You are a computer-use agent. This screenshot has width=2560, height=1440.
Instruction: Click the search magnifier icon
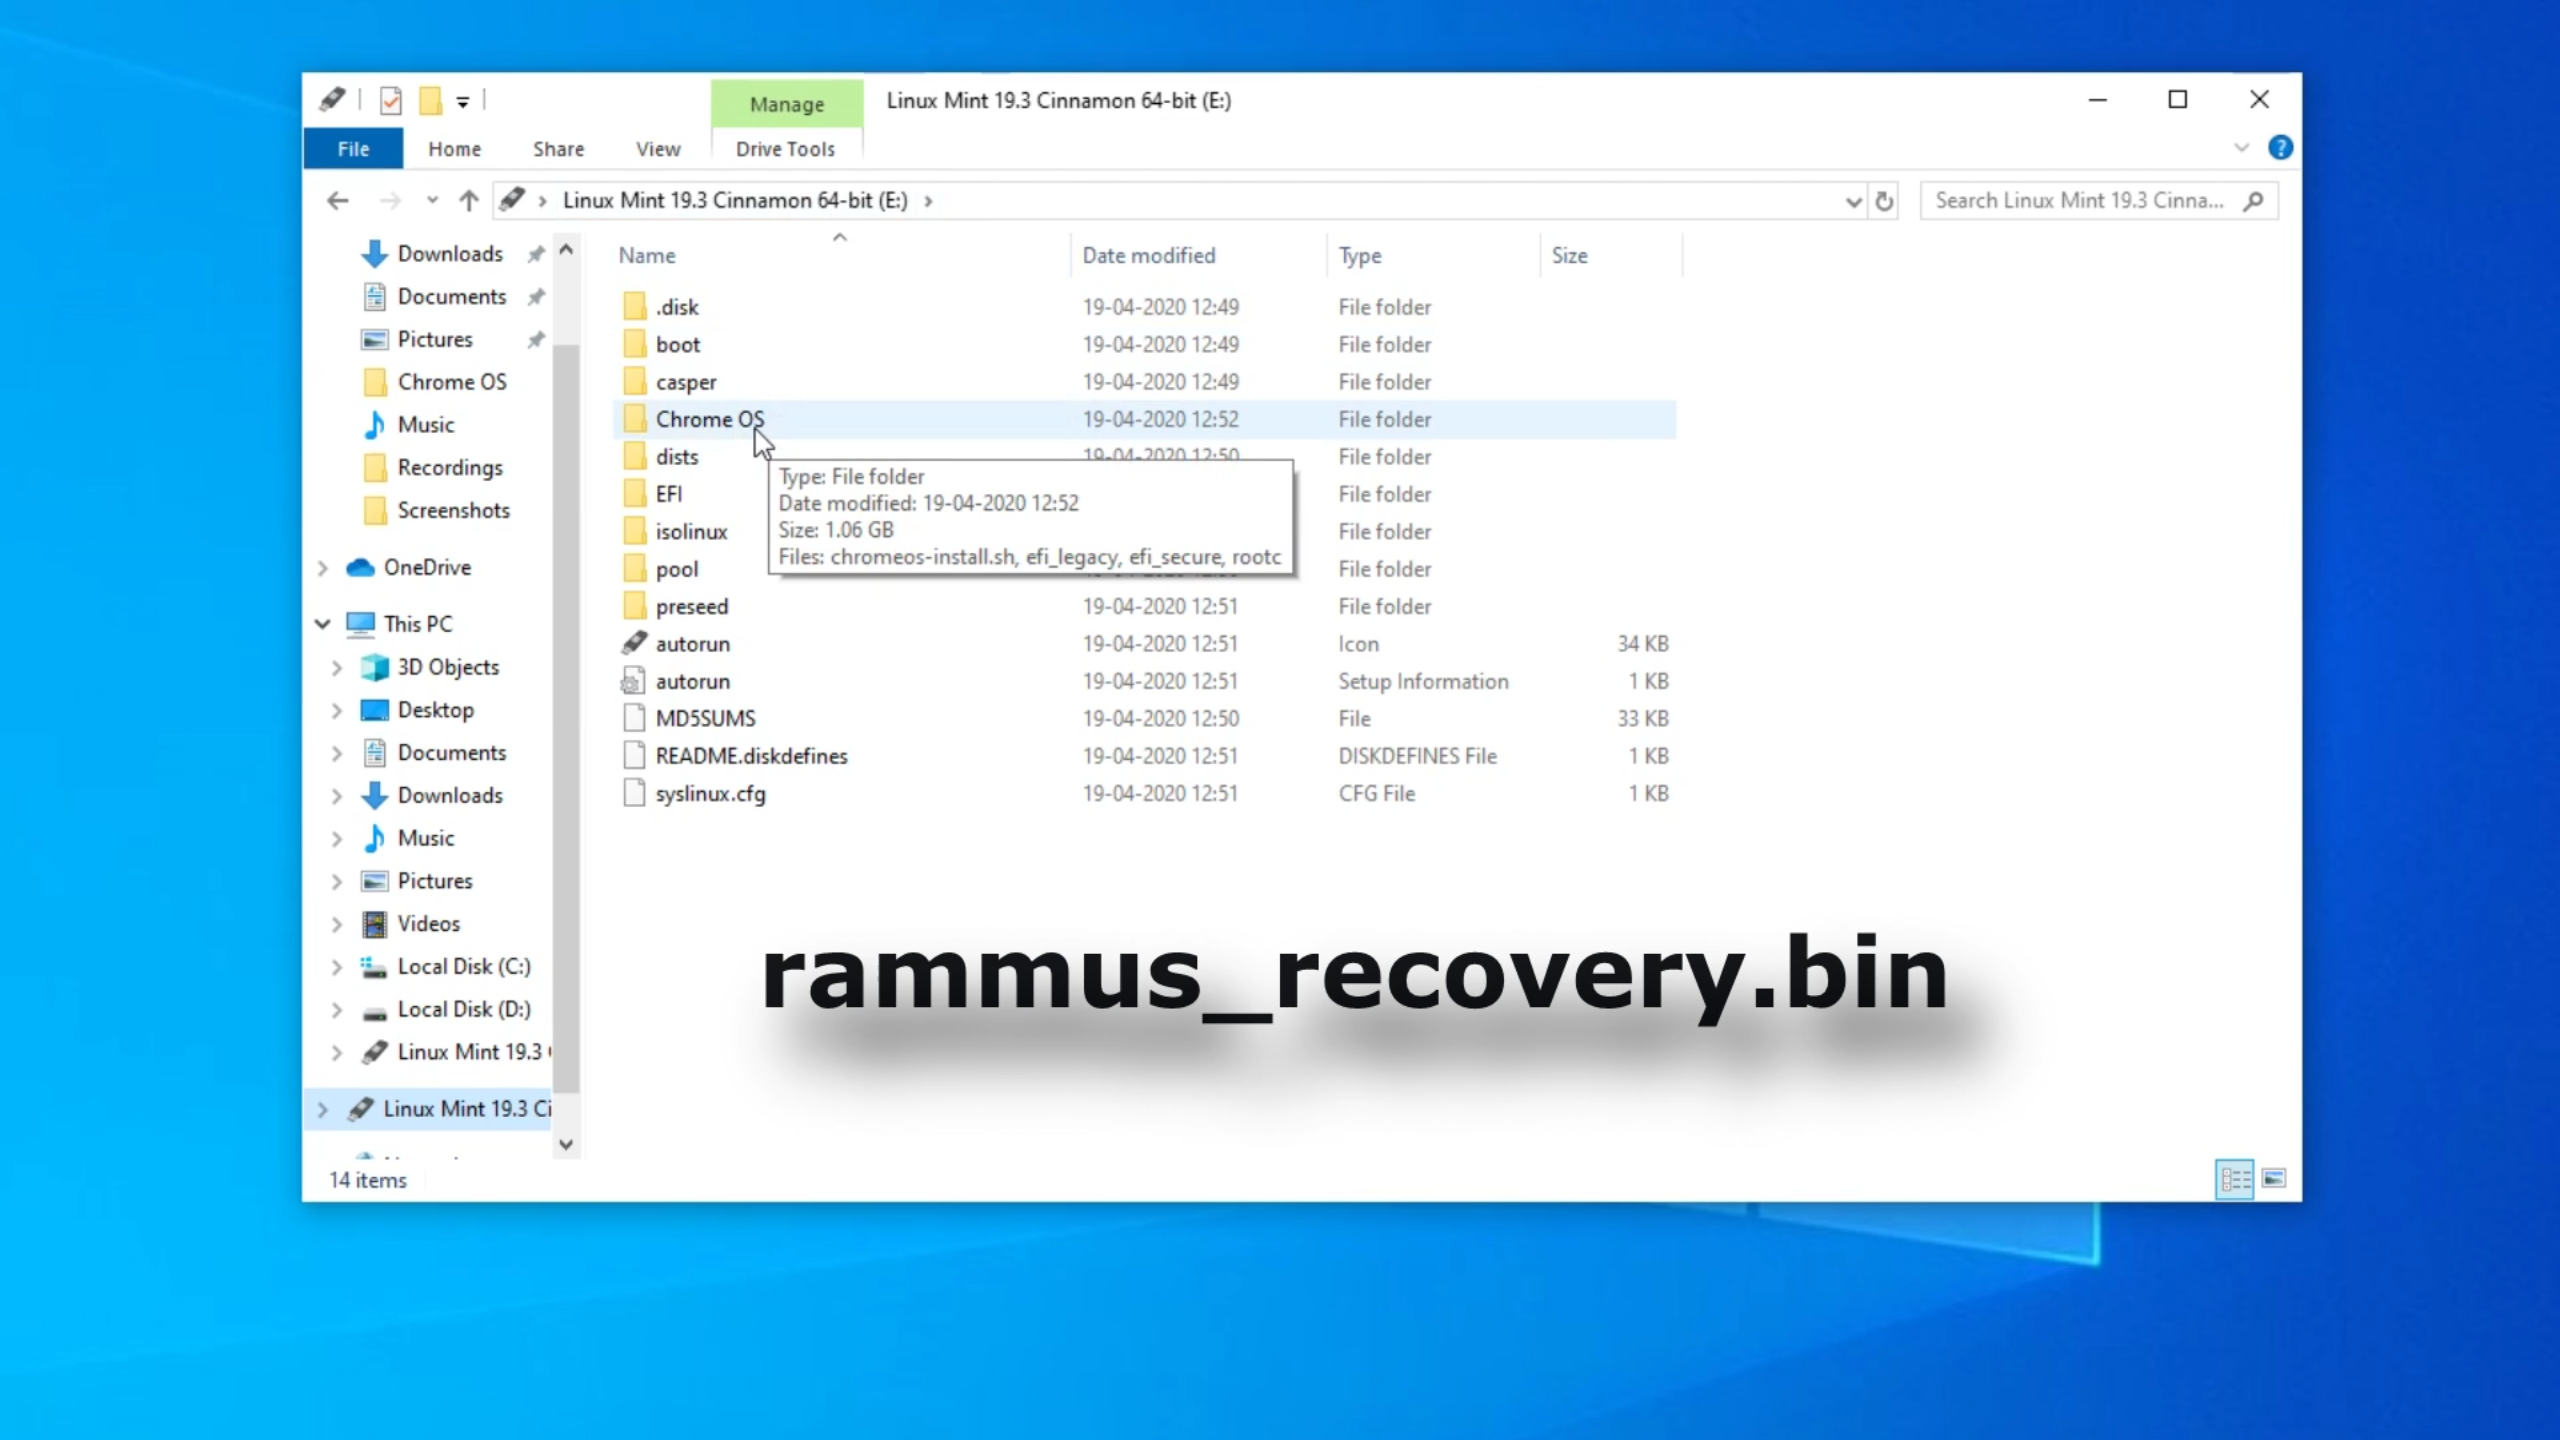[2253, 201]
